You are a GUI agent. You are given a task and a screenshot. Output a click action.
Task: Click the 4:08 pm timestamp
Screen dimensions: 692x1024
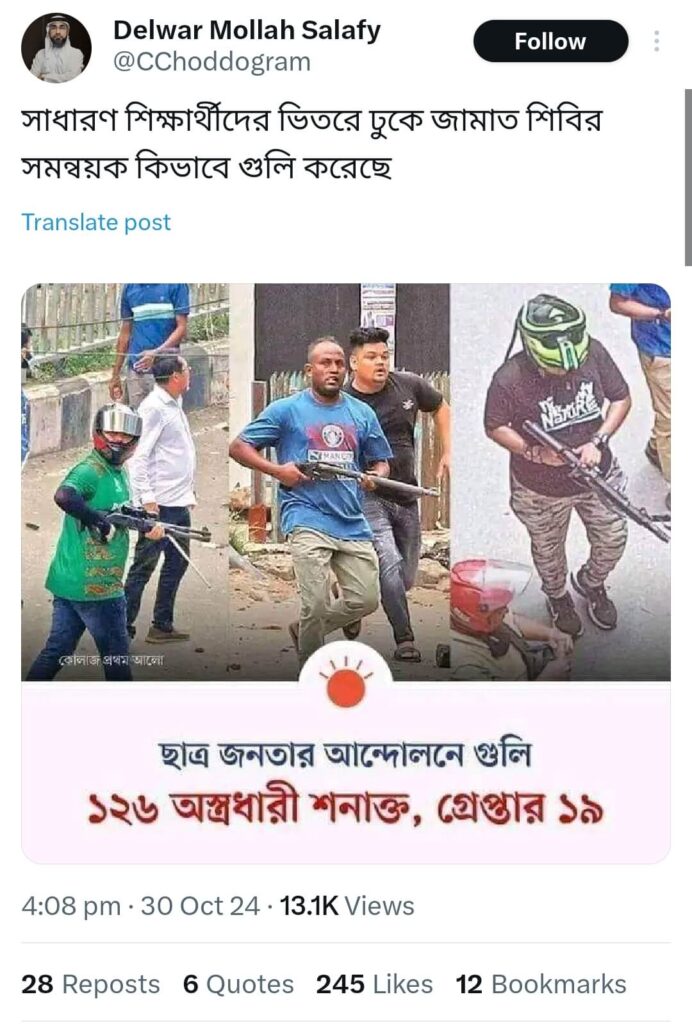[x=71, y=906]
